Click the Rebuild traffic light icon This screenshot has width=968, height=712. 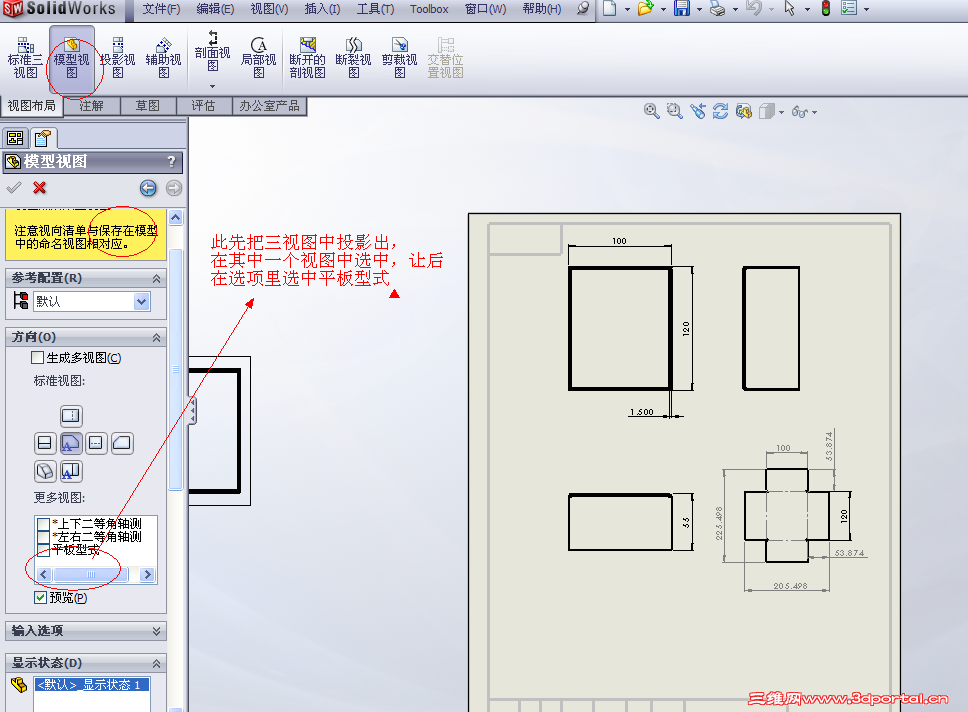tap(826, 9)
